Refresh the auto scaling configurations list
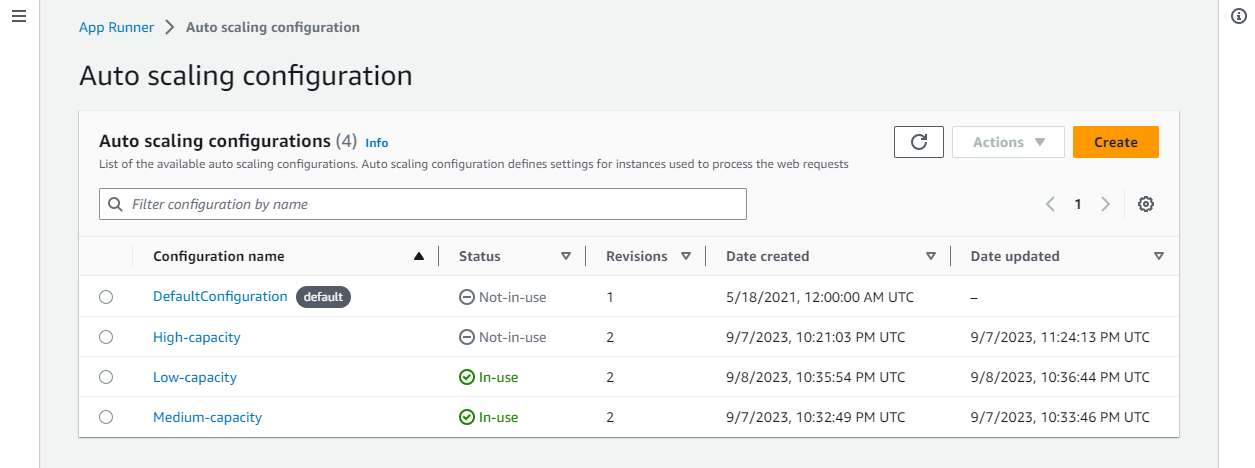The height and width of the screenshot is (468, 1255). click(919, 142)
